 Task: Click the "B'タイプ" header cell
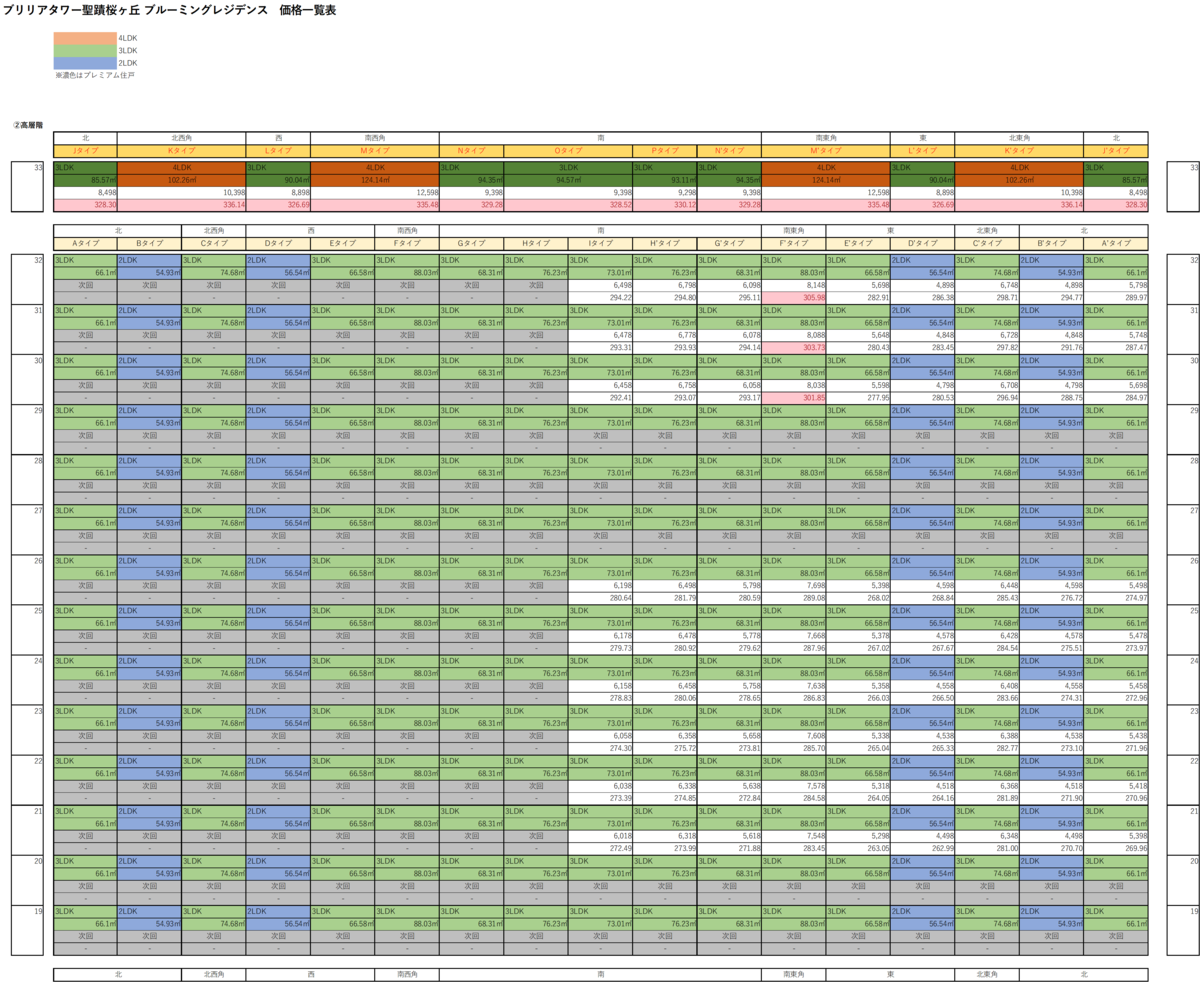[1051, 243]
